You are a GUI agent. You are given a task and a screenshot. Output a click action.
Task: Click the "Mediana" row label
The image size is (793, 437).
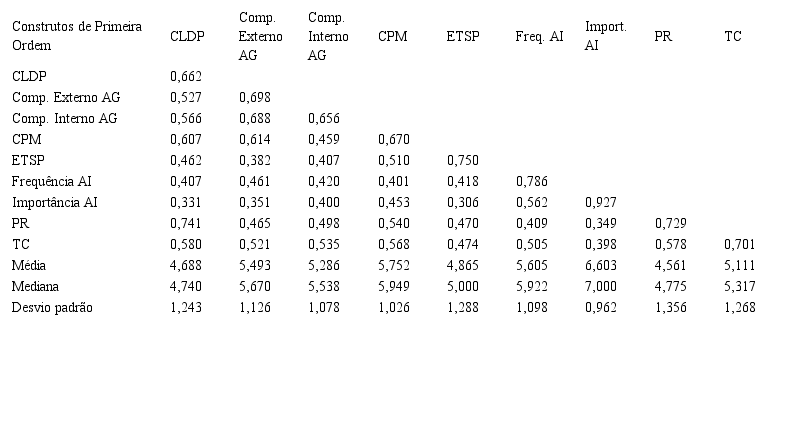click(36, 286)
